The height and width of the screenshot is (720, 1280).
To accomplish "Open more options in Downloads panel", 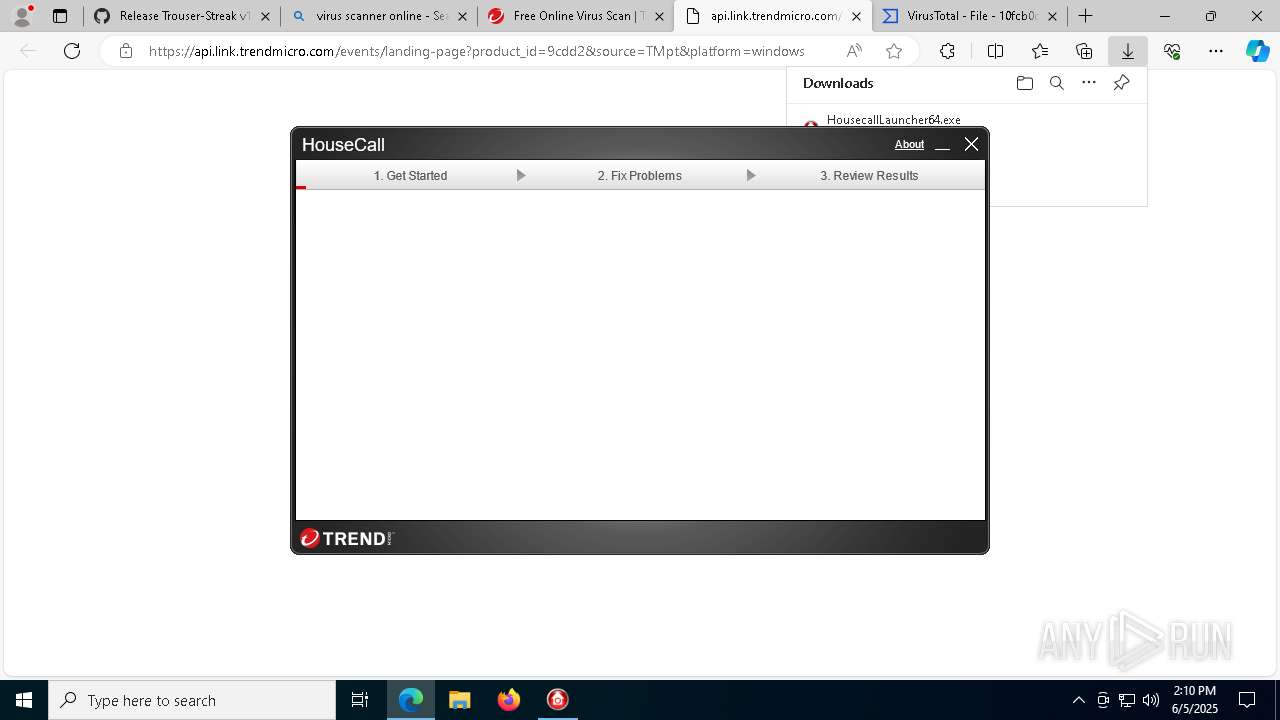I will point(1089,83).
